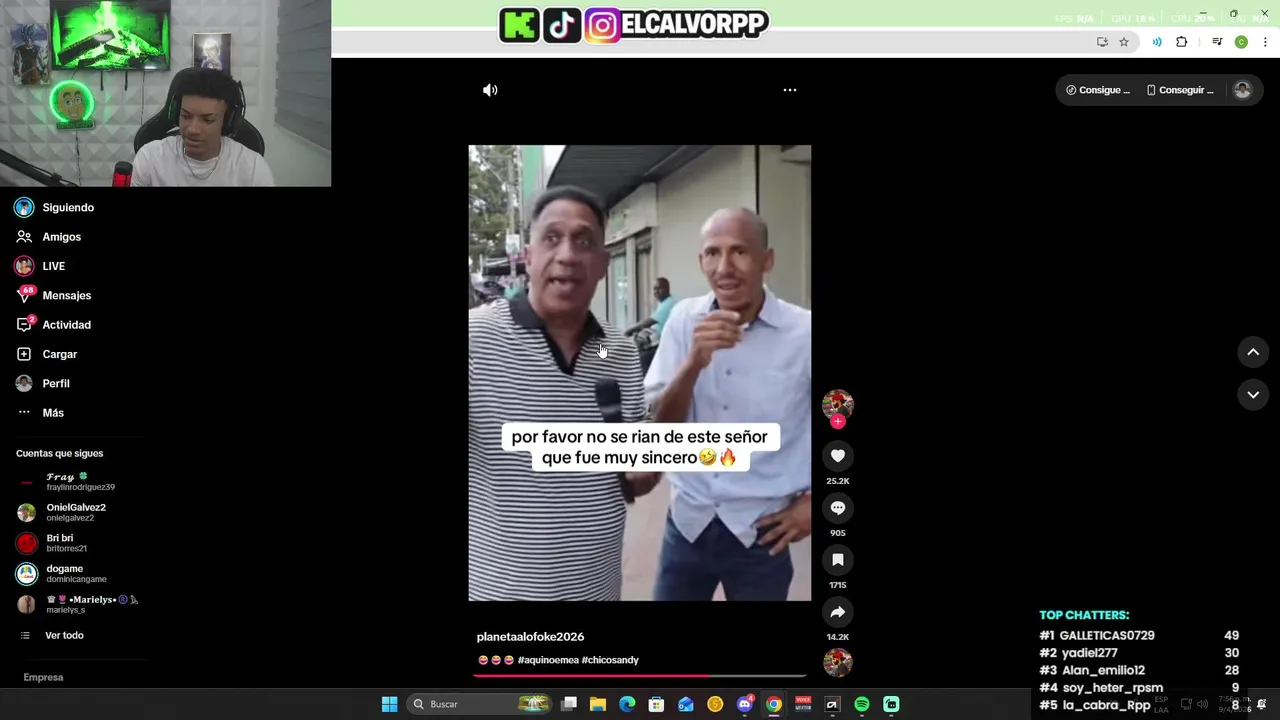The height and width of the screenshot is (720, 1280).
Task: Open the comments bubble showing 905
Action: point(838,508)
